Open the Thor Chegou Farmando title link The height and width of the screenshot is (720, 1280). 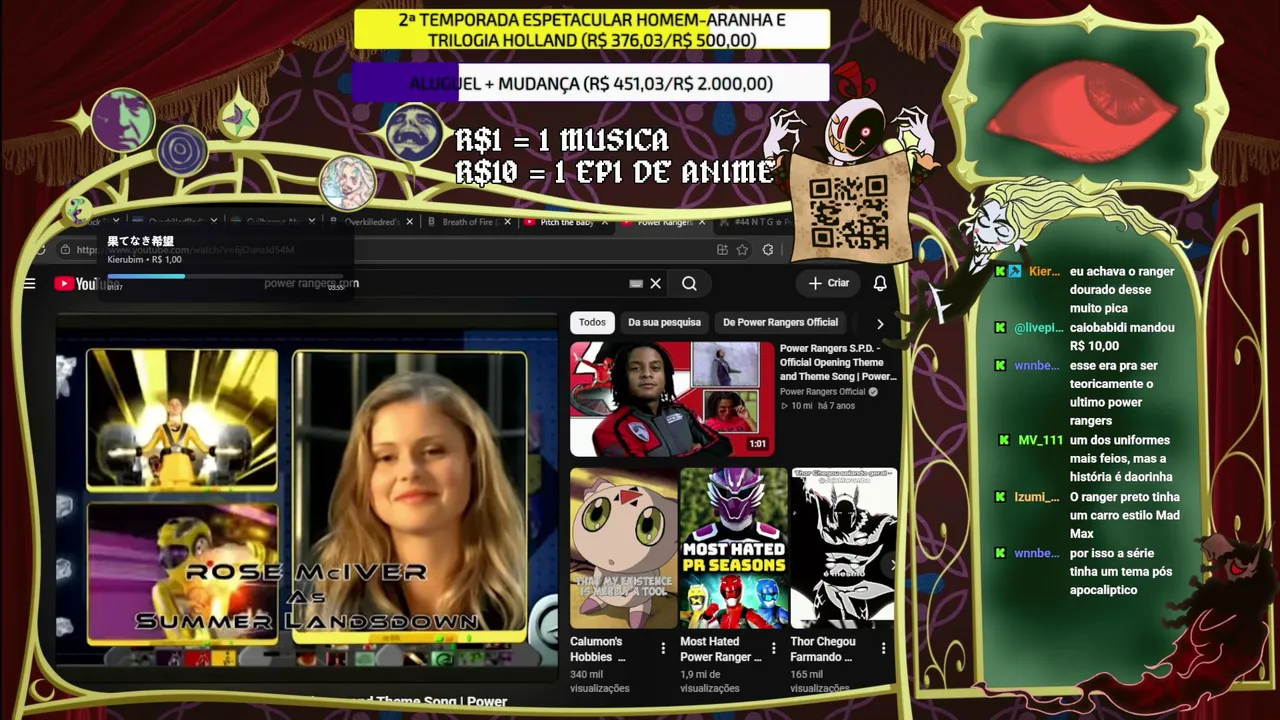[x=822, y=649]
